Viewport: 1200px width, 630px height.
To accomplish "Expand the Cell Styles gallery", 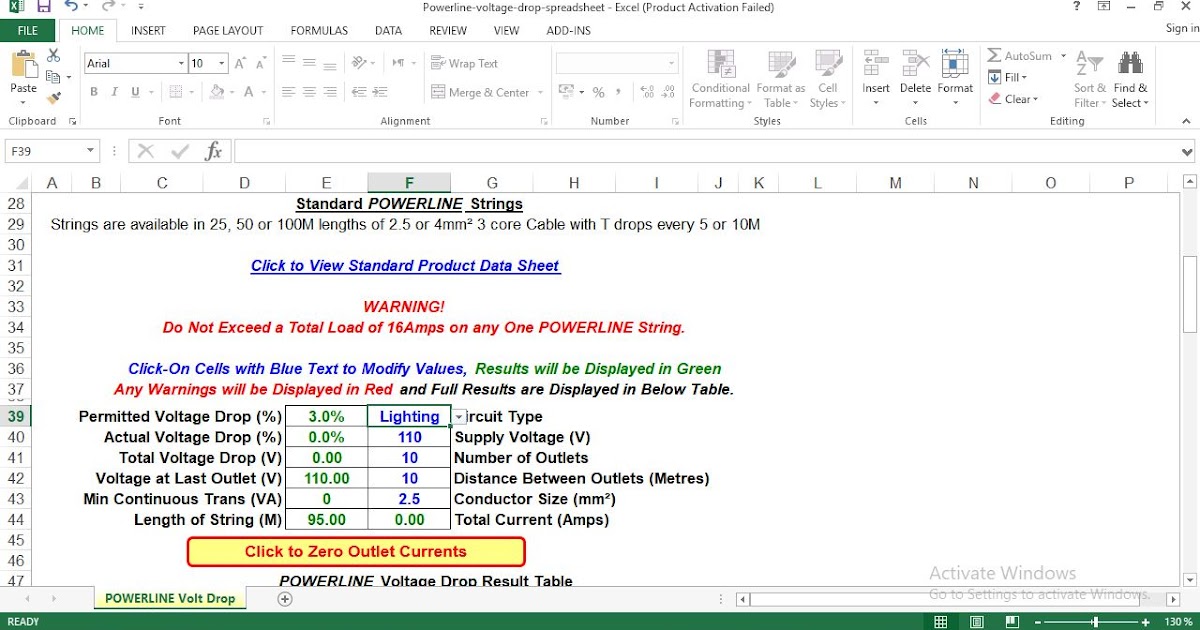I will tap(828, 80).
